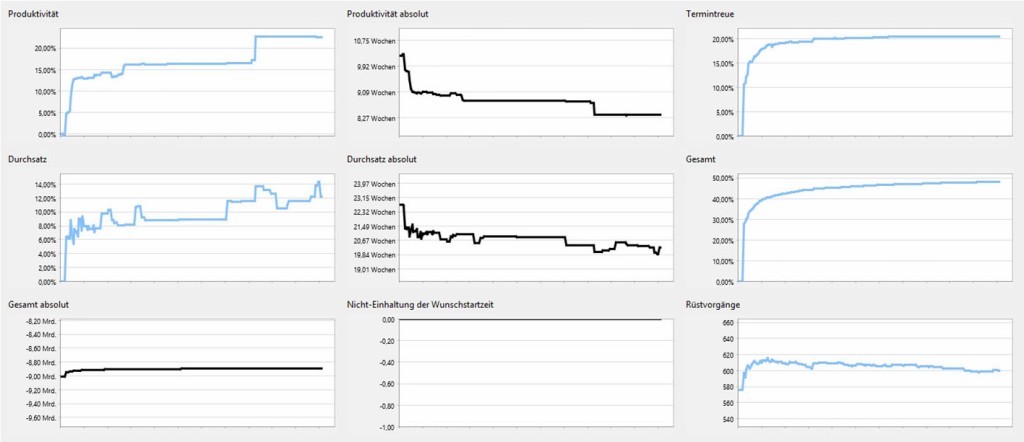Screen dimensions: 1024x442
Task: Select the Produktivität absolut chart heading
Action: click(388, 14)
